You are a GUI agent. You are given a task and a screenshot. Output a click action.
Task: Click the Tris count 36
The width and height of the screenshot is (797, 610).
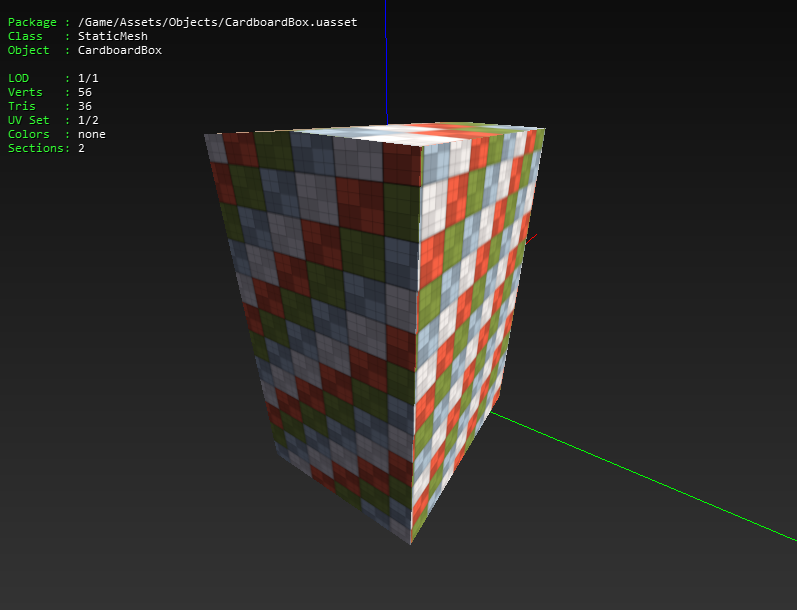[85, 106]
